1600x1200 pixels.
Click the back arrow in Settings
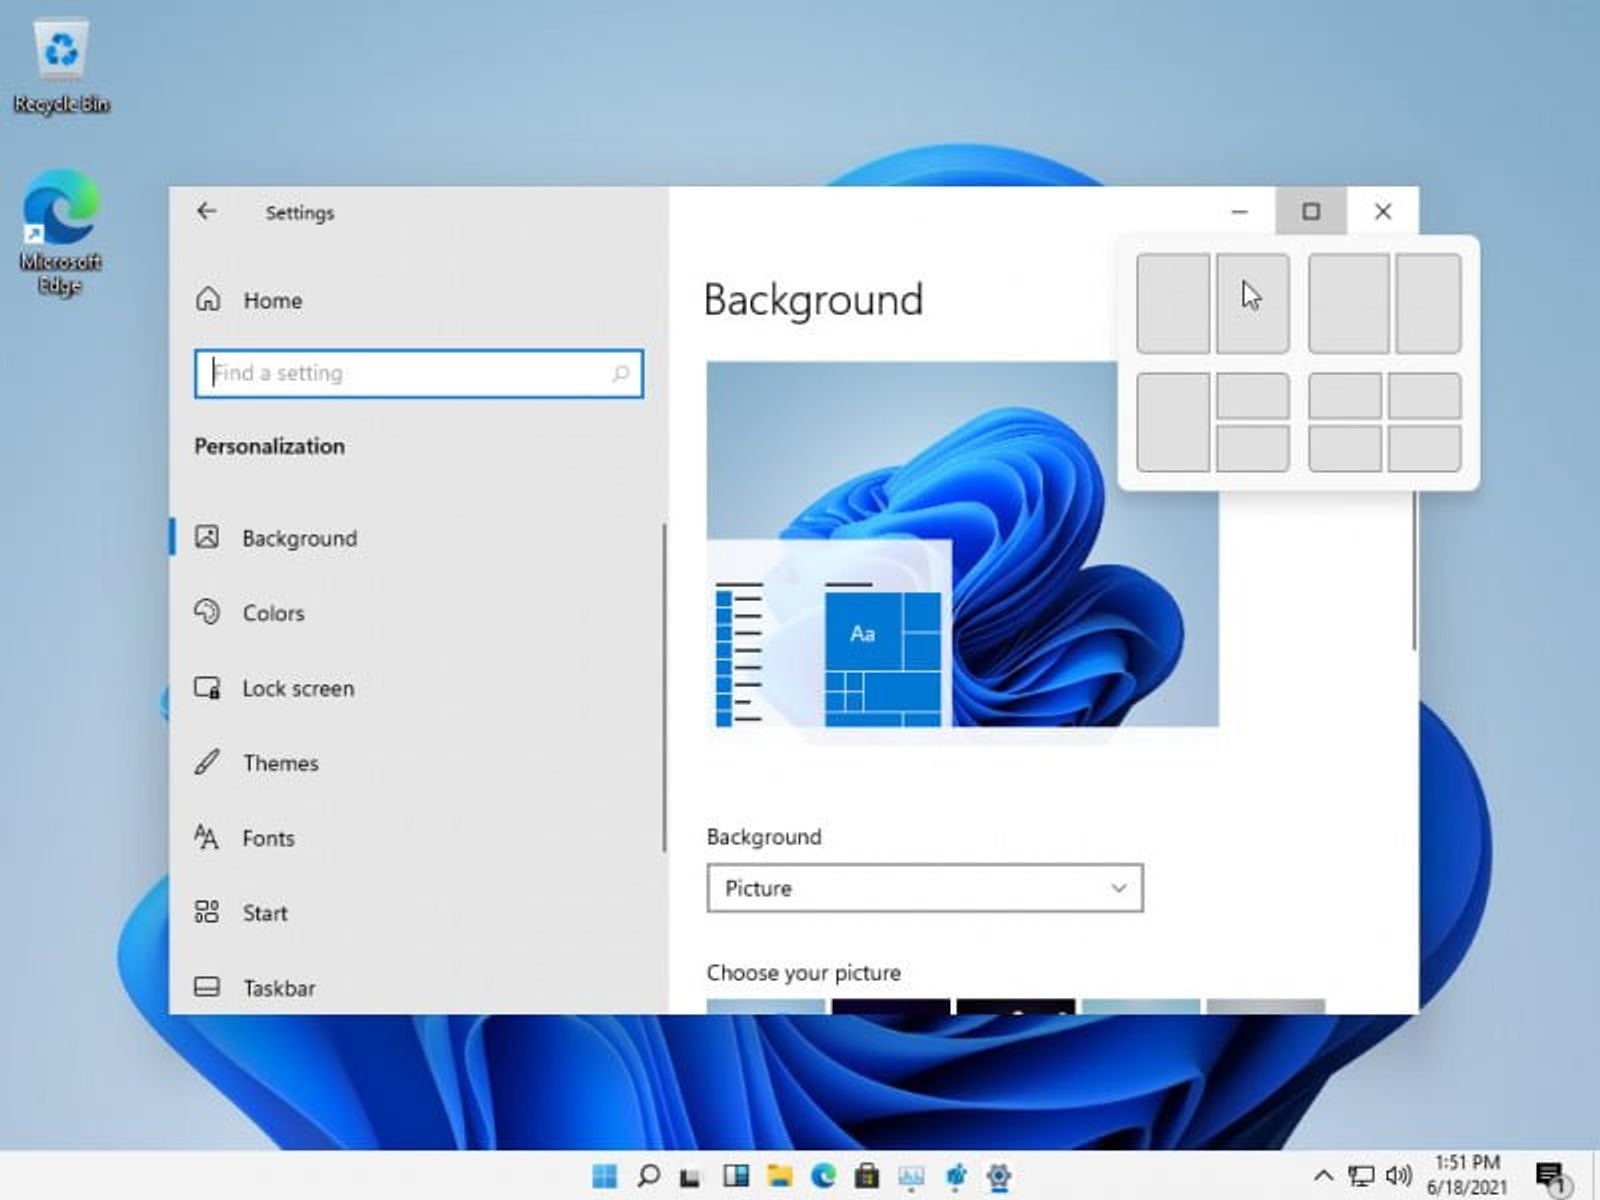click(207, 211)
